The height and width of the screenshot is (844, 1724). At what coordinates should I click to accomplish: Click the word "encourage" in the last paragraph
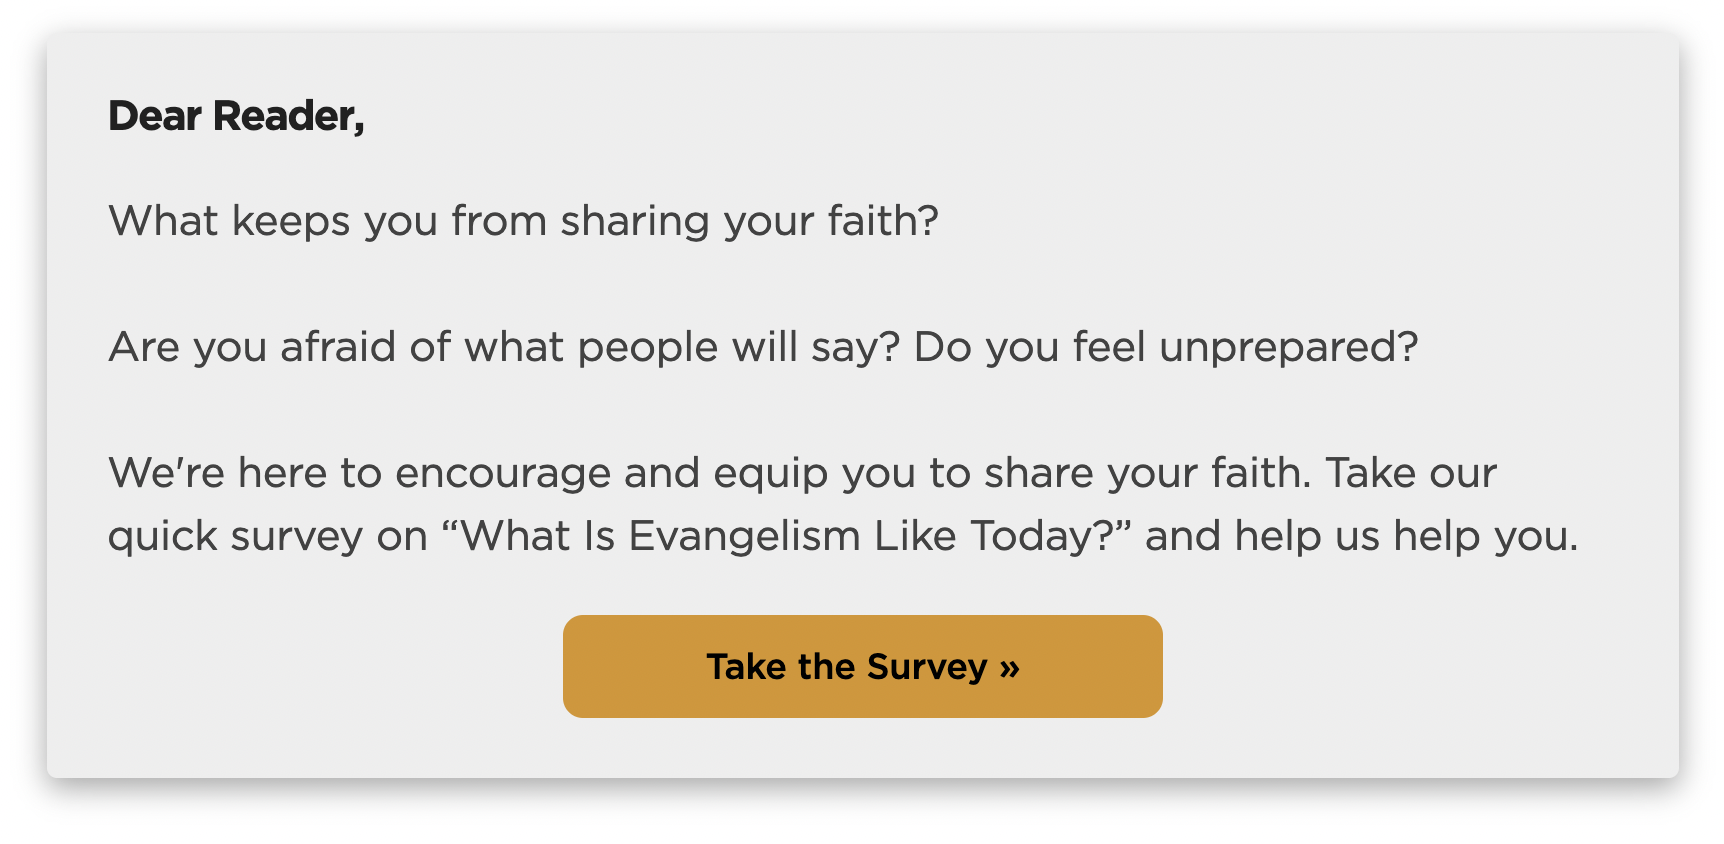(503, 473)
